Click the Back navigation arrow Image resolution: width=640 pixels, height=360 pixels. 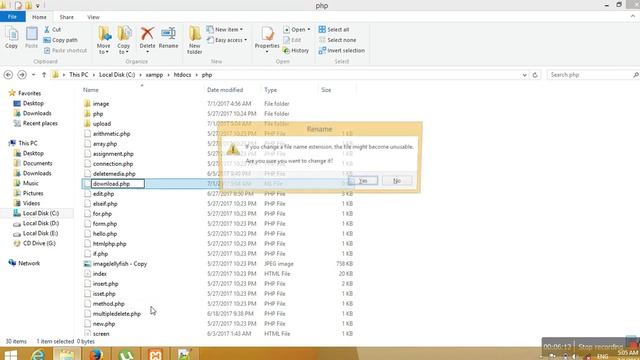click(x=8, y=75)
